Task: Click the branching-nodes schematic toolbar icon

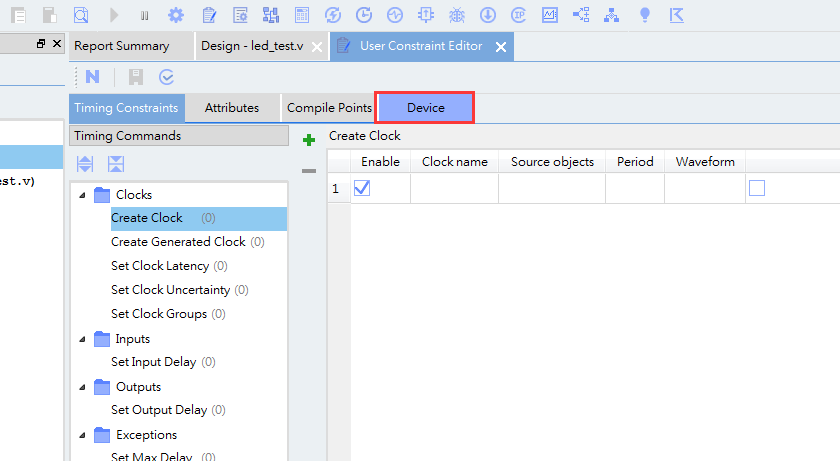Action: tap(581, 15)
